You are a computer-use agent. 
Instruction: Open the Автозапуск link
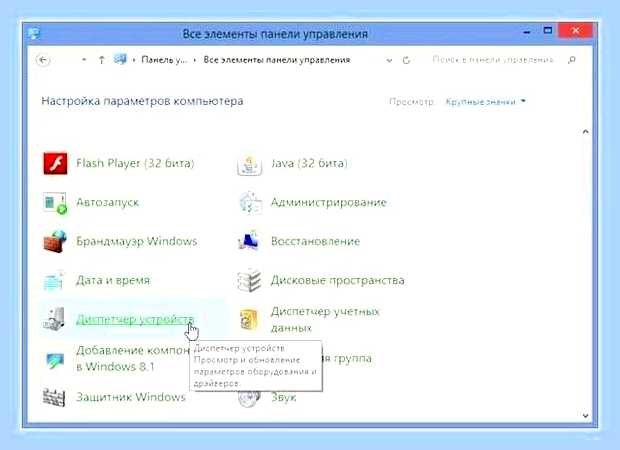click(108, 202)
